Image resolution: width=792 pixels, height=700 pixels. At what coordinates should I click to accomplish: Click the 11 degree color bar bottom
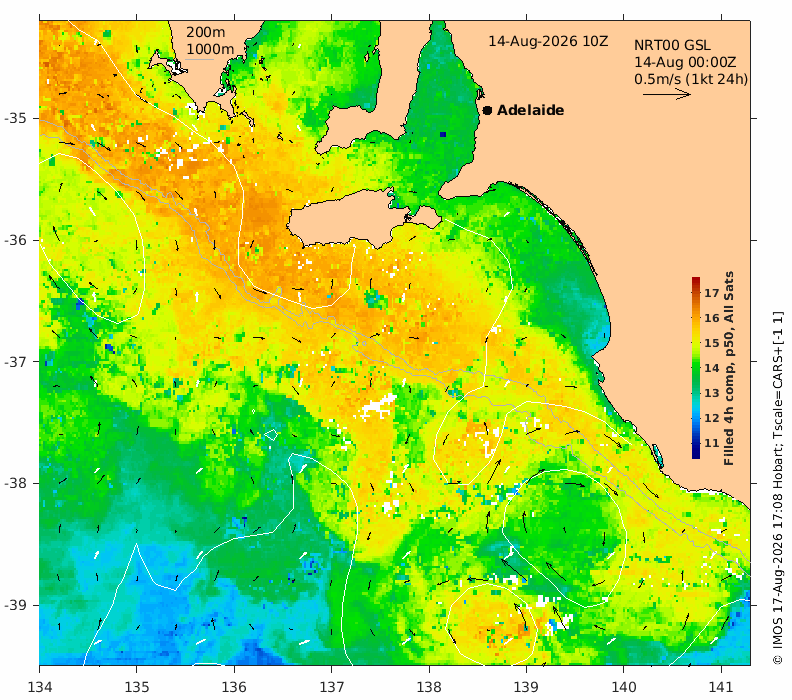pyautogui.click(x=696, y=455)
